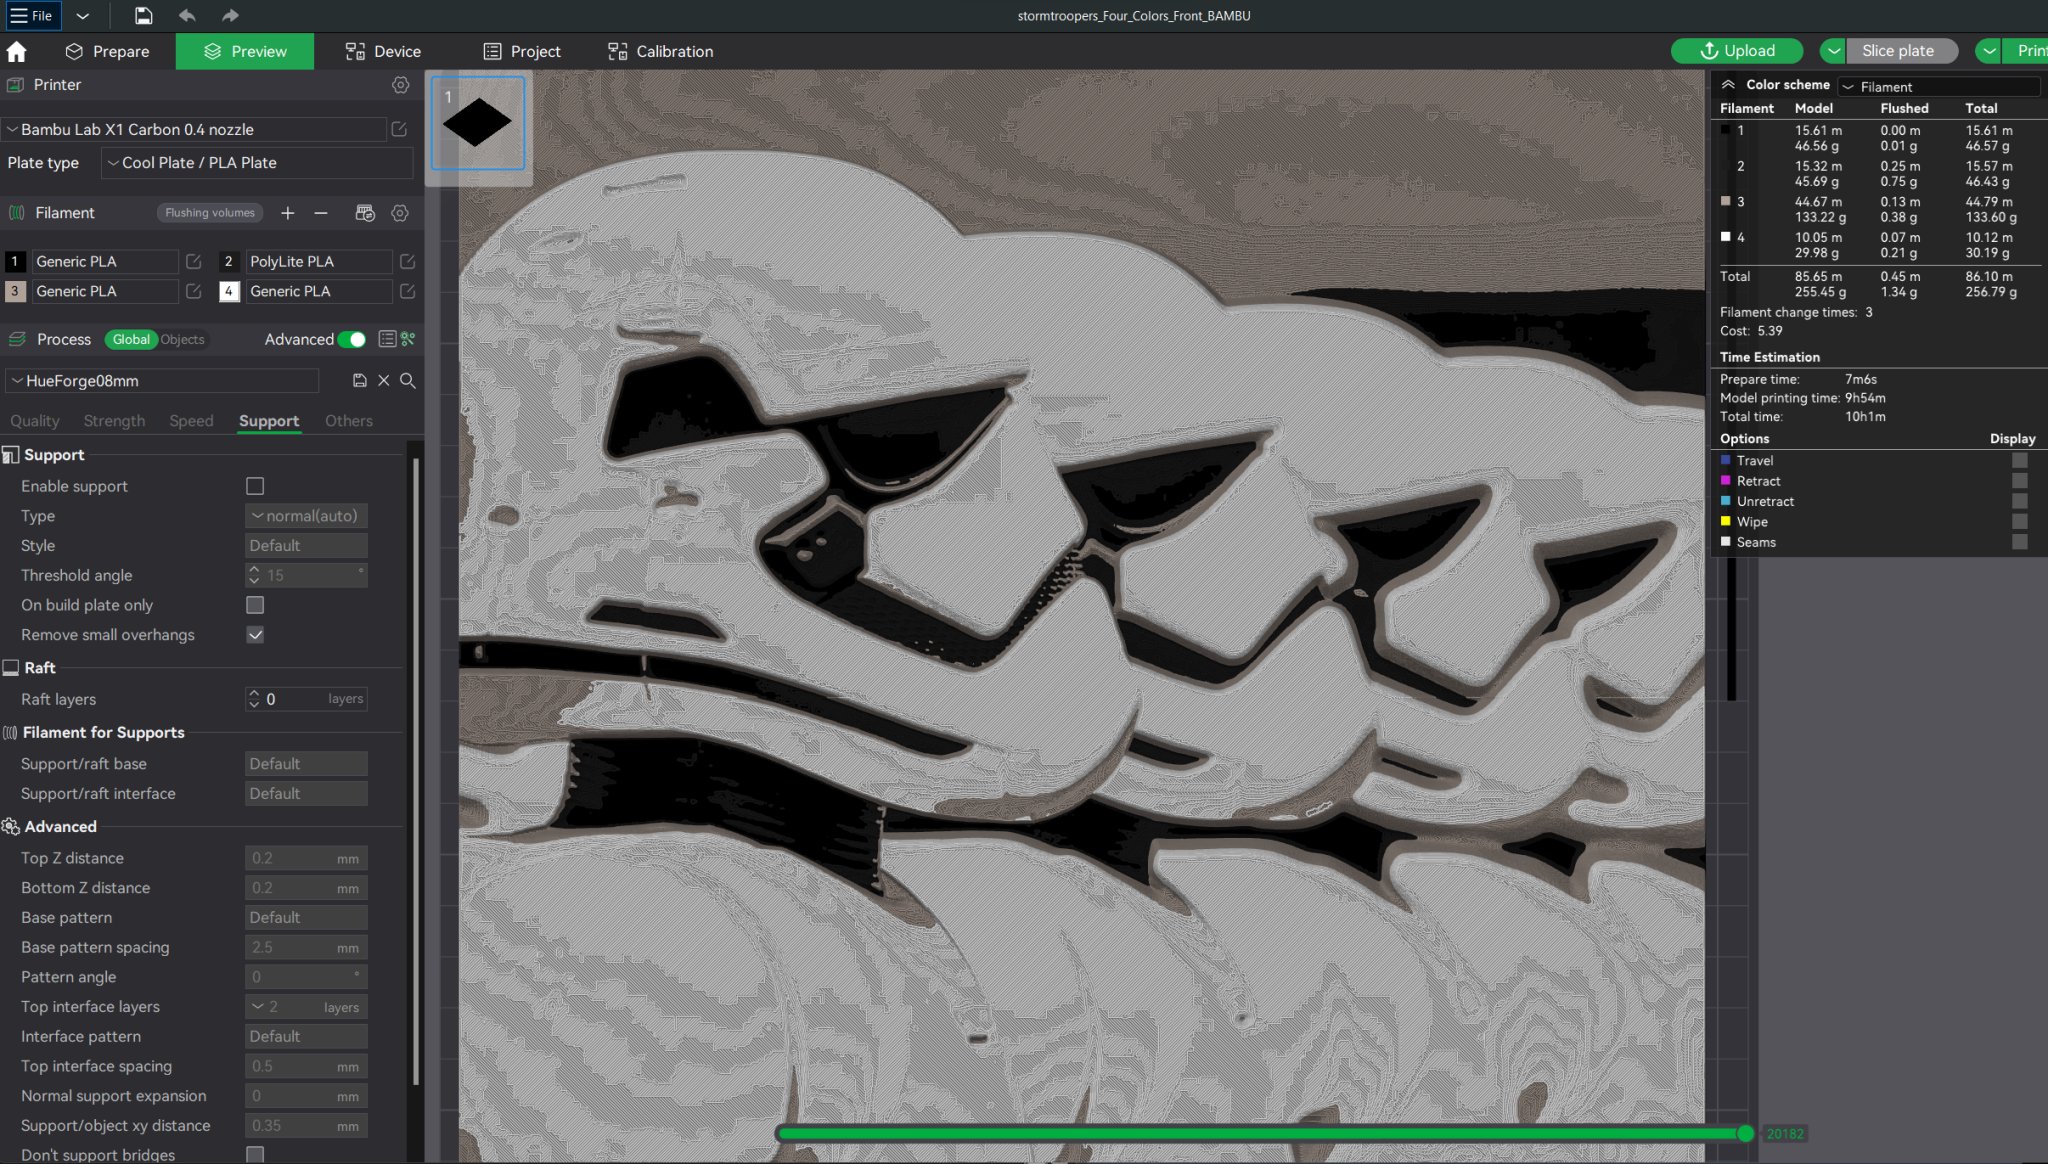
Task: Remove a filament using the minus icon
Action: [320, 213]
